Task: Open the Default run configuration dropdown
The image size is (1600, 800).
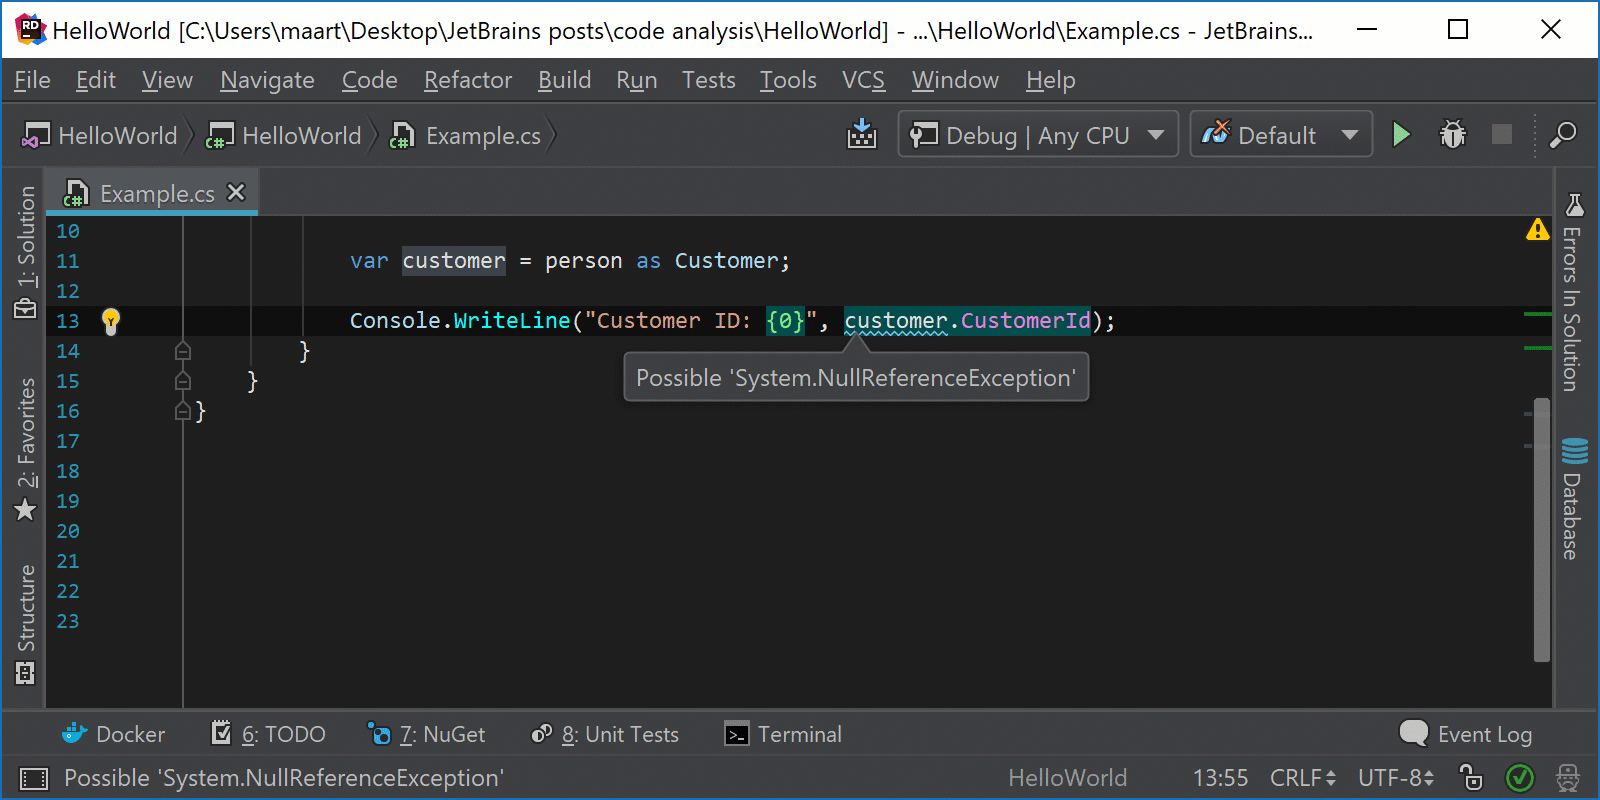Action: coord(1280,134)
